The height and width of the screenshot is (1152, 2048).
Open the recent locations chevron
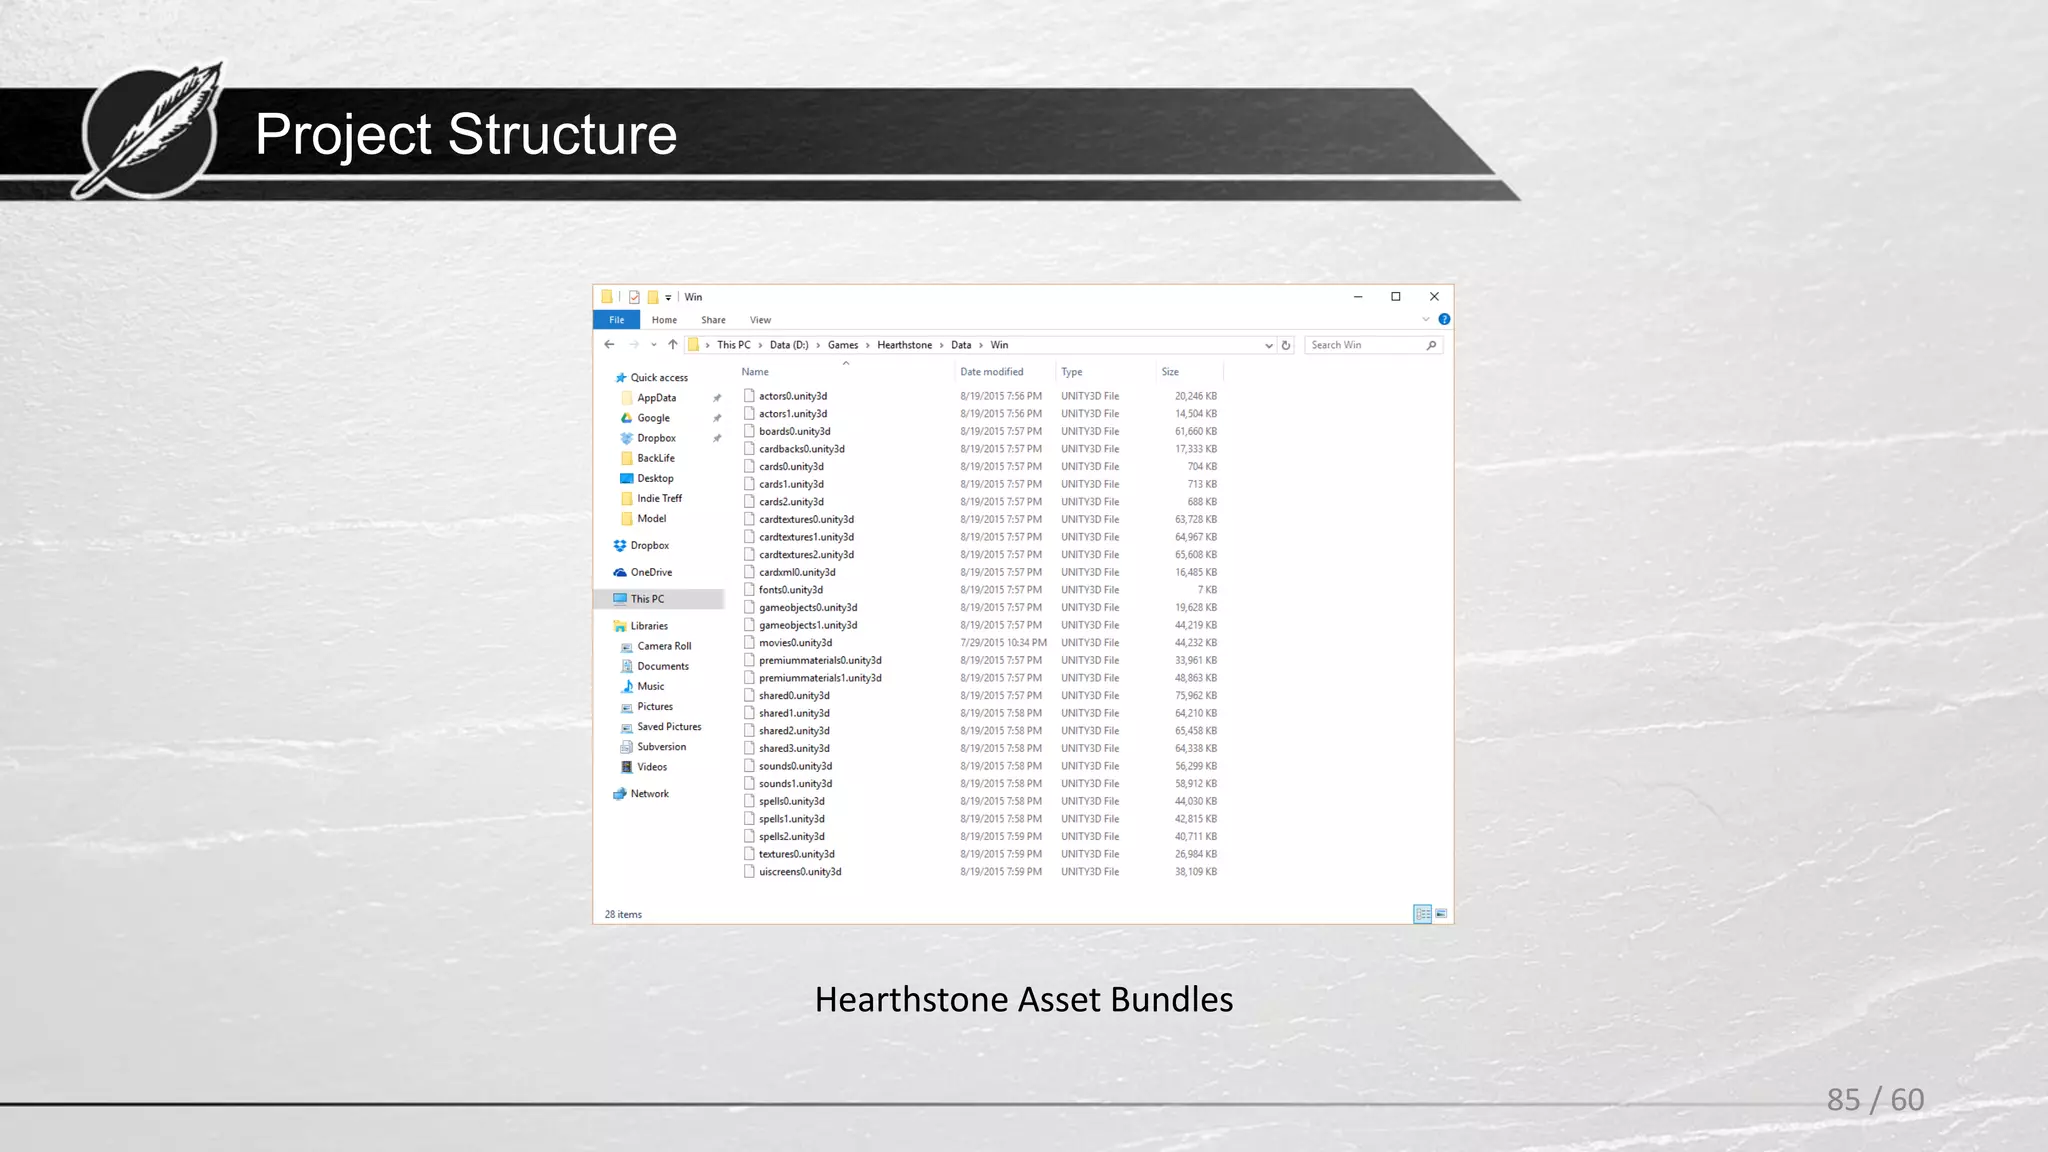[x=653, y=345]
